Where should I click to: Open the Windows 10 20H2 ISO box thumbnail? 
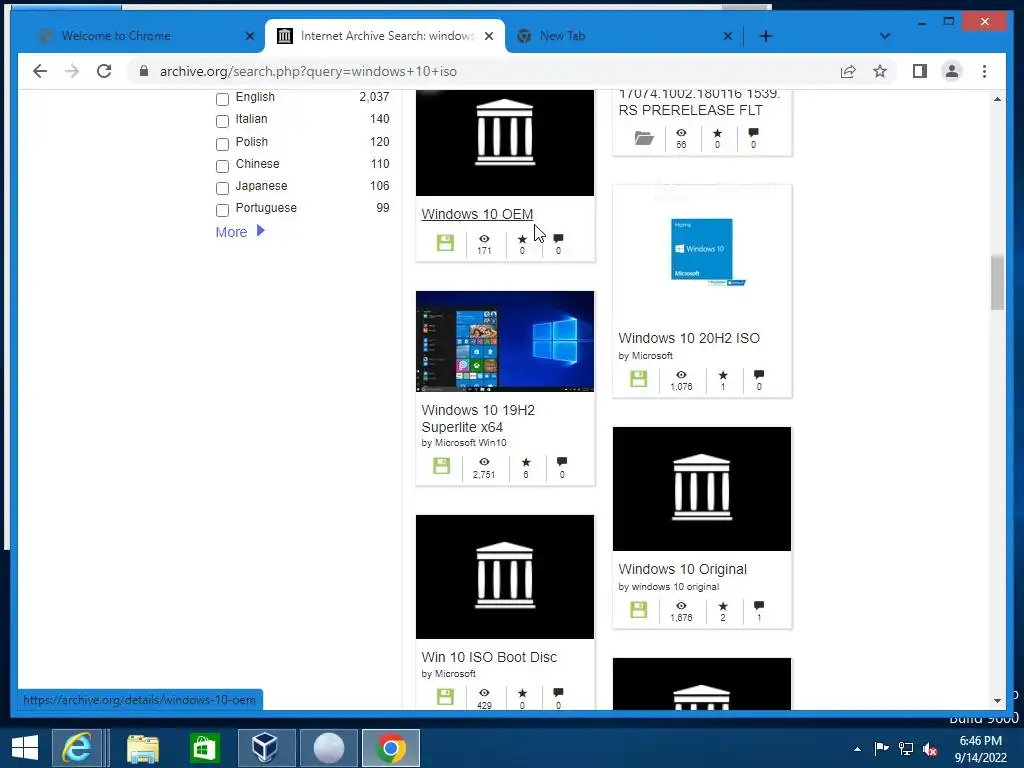pyautogui.click(x=702, y=254)
